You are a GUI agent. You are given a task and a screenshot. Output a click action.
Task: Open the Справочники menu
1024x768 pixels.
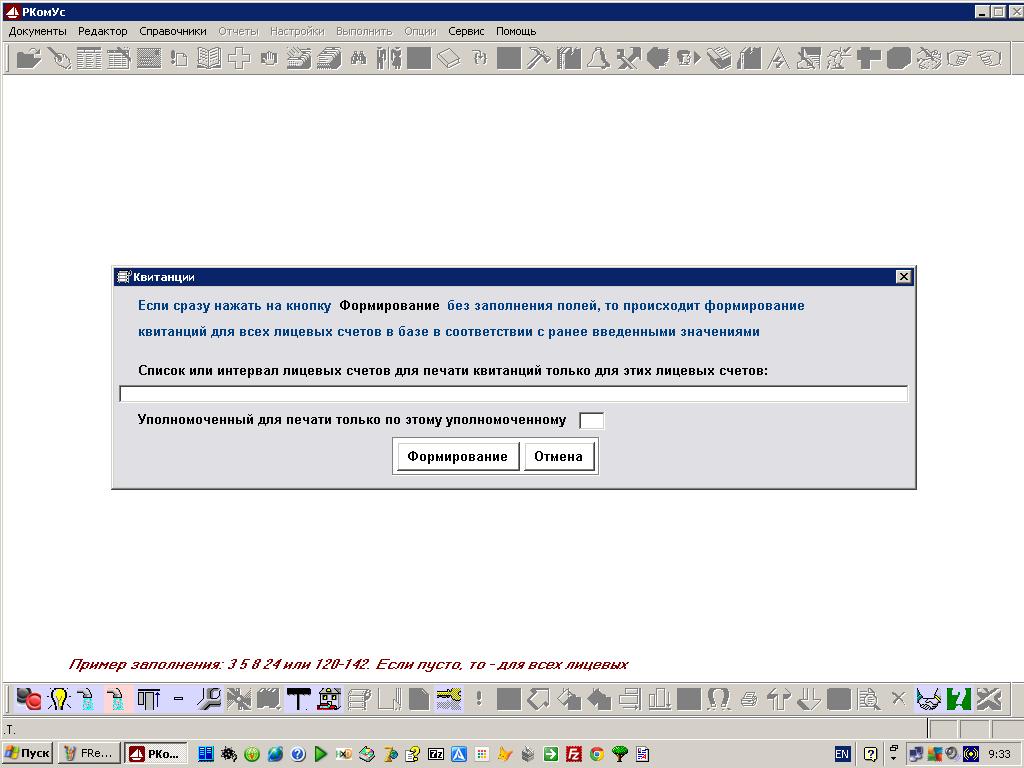click(x=173, y=31)
